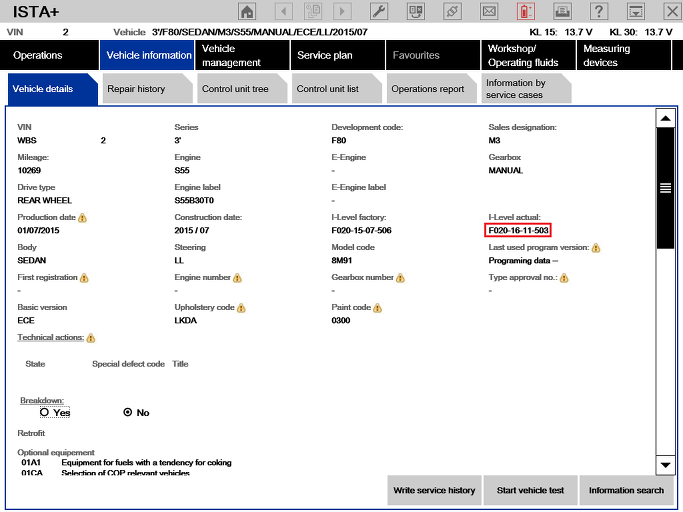The image size is (683, 512).
Task: Open the connection manager plug icon
Action: (x=452, y=11)
